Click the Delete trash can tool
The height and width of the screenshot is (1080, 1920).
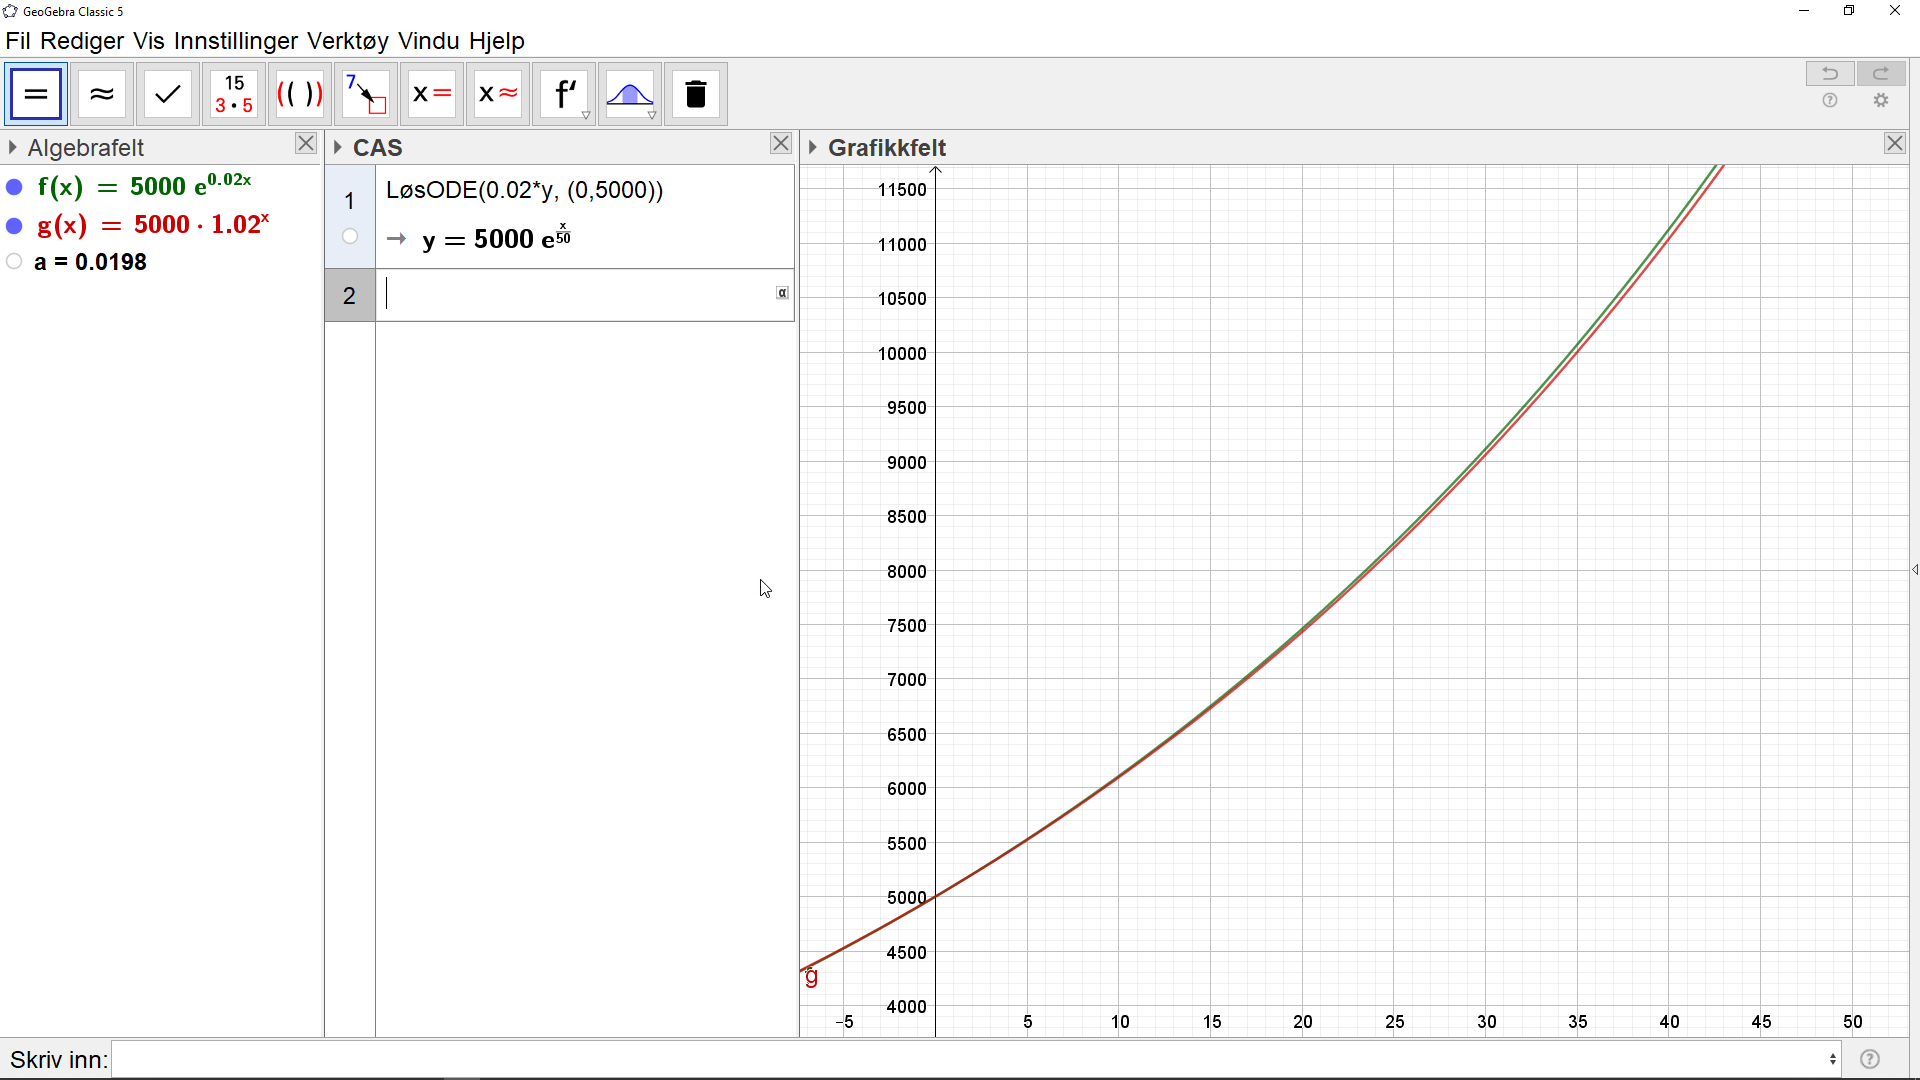click(696, 94)
